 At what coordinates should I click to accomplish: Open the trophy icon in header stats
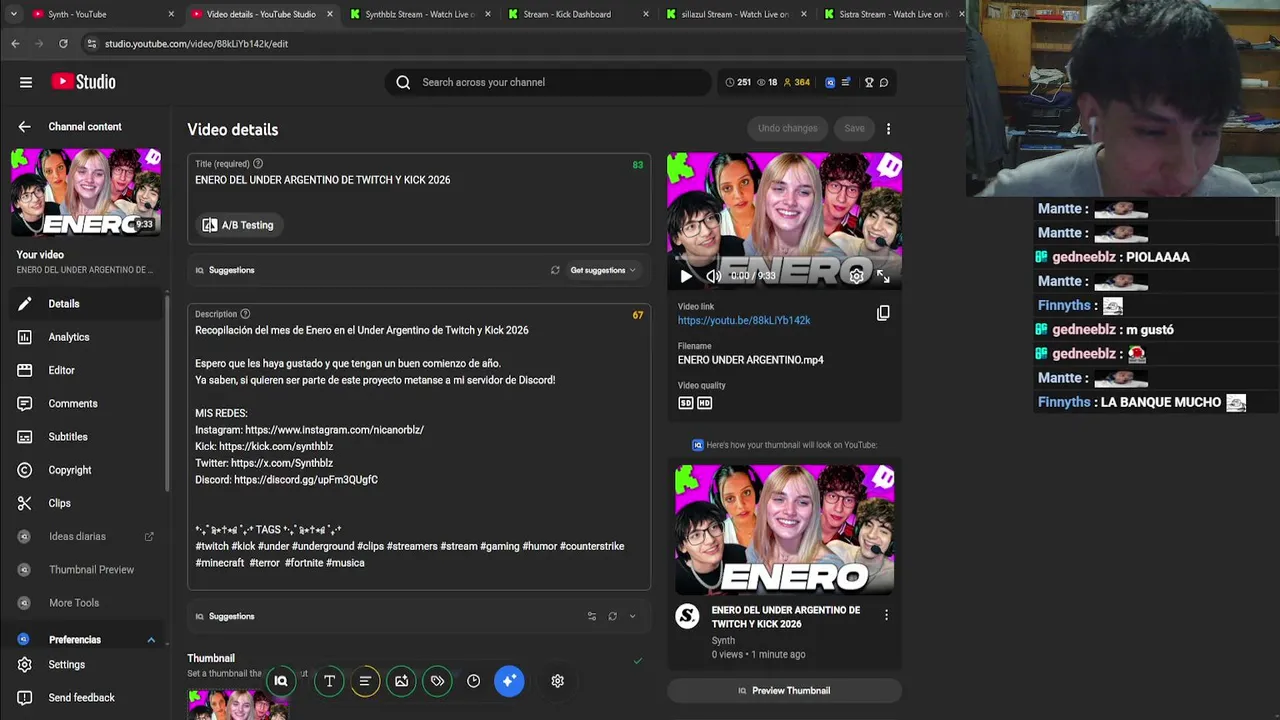click(x=869, y=82)
